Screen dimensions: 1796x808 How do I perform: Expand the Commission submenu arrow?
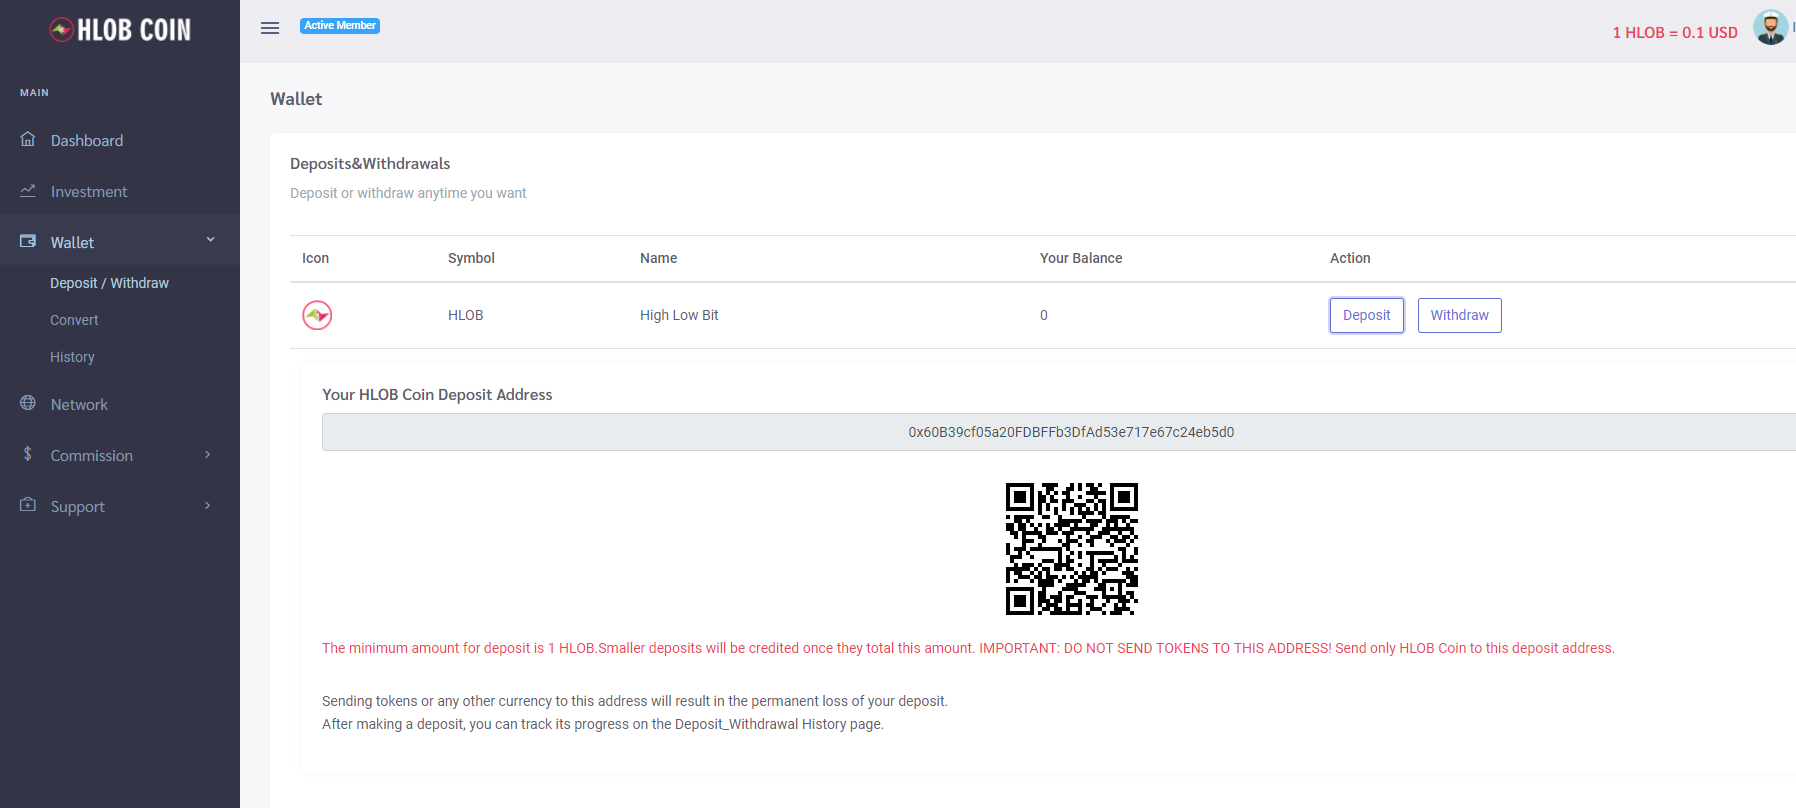[x=208, y=455]
